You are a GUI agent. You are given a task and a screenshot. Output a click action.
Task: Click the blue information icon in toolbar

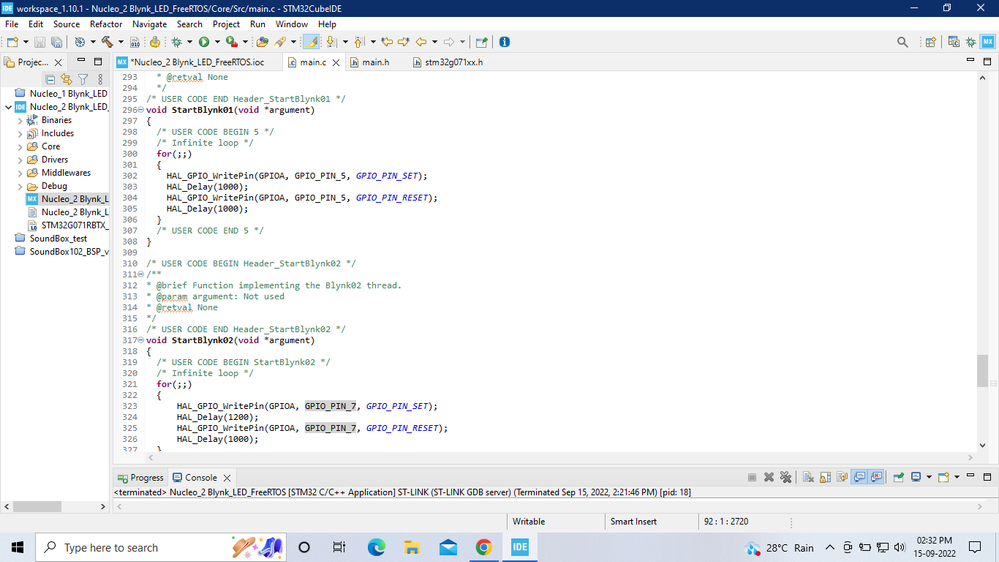505,42
